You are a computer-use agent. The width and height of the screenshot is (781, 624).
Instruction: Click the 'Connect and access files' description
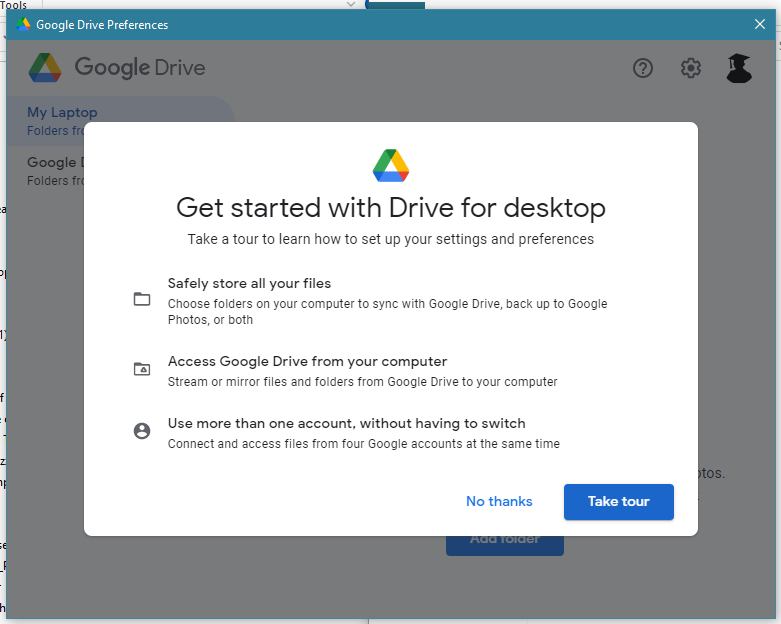click(x=364, y=444)
